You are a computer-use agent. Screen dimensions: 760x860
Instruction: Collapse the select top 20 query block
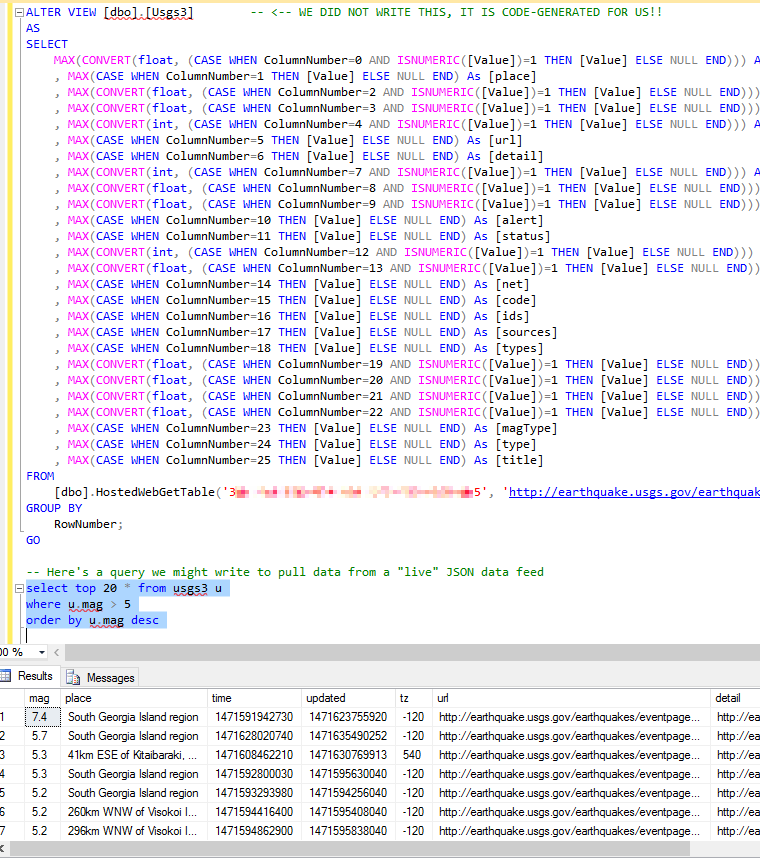coord(19,589)
